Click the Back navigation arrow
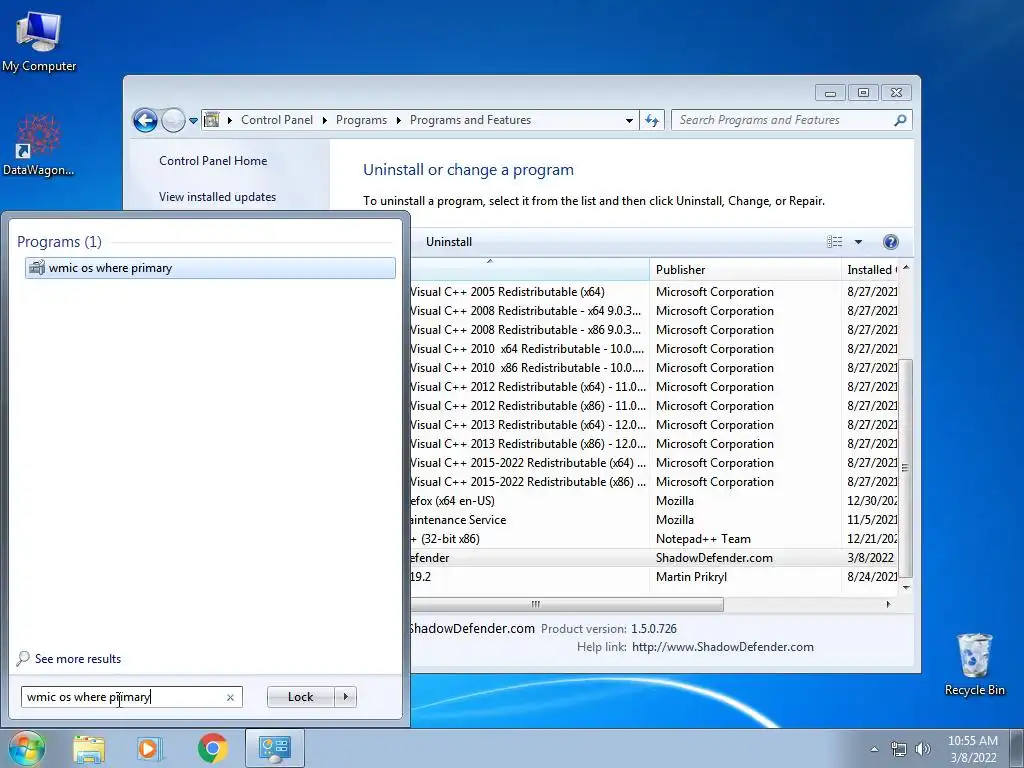 pos(145,120)
